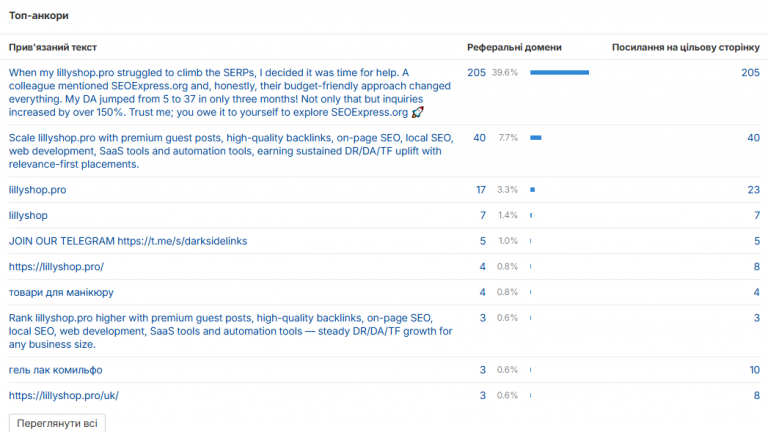
Task: Click the https://lillyshop.pro/ anchor link
Action: tap(56, 267)
